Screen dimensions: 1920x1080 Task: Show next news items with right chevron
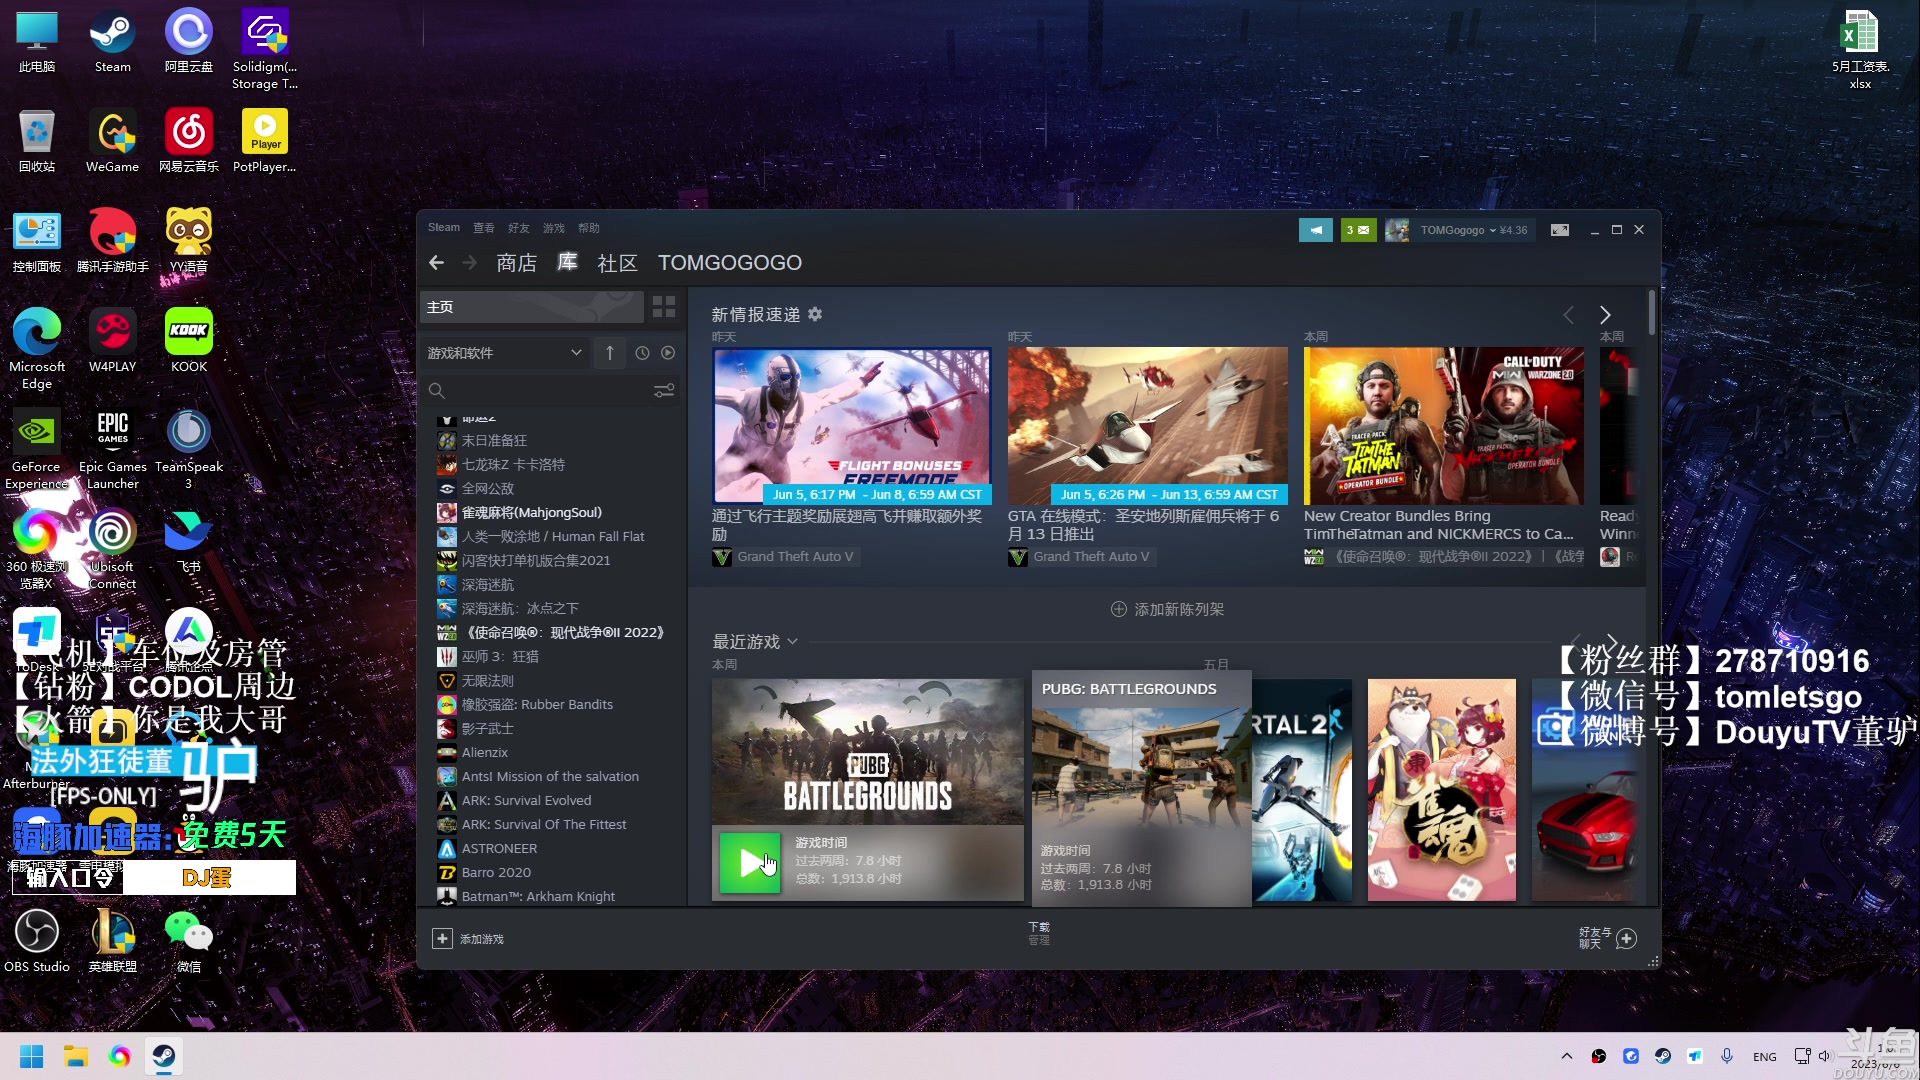pyautogui.click(x=1605, y=315)
